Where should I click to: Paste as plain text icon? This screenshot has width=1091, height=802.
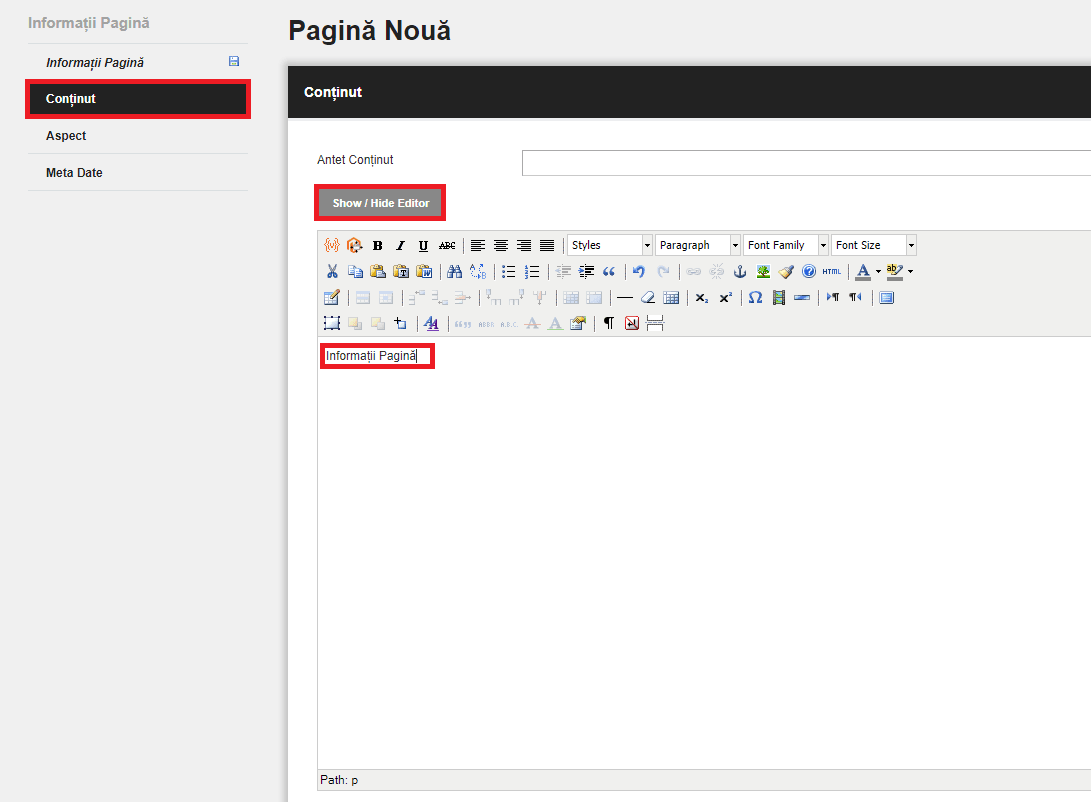click(401, 271)
